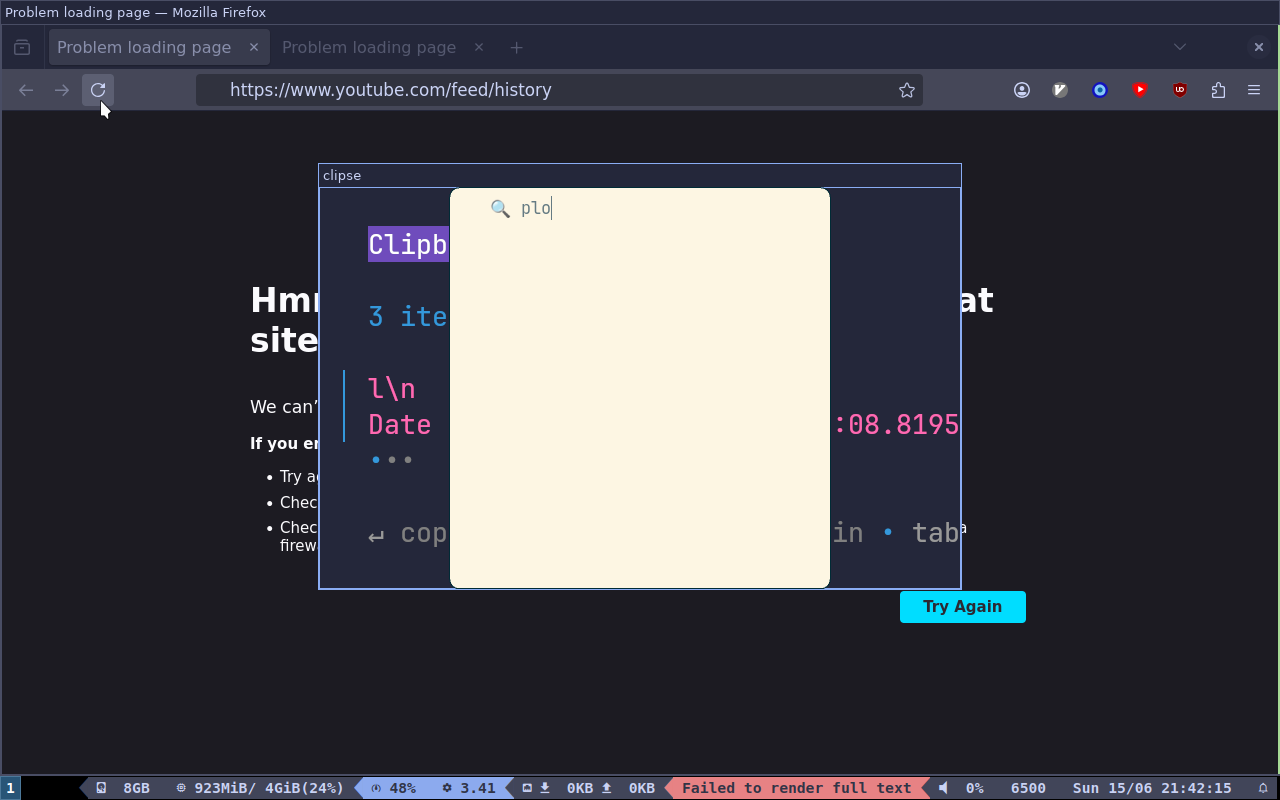Click the upload arrow icon beside 0KB
This screenshot has width=1280, height=800.
pos(607,788)
